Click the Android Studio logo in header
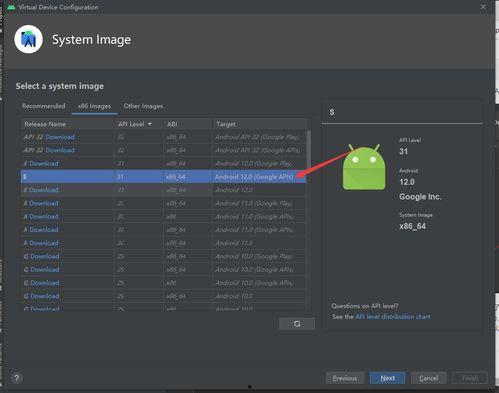 [29, 39]
